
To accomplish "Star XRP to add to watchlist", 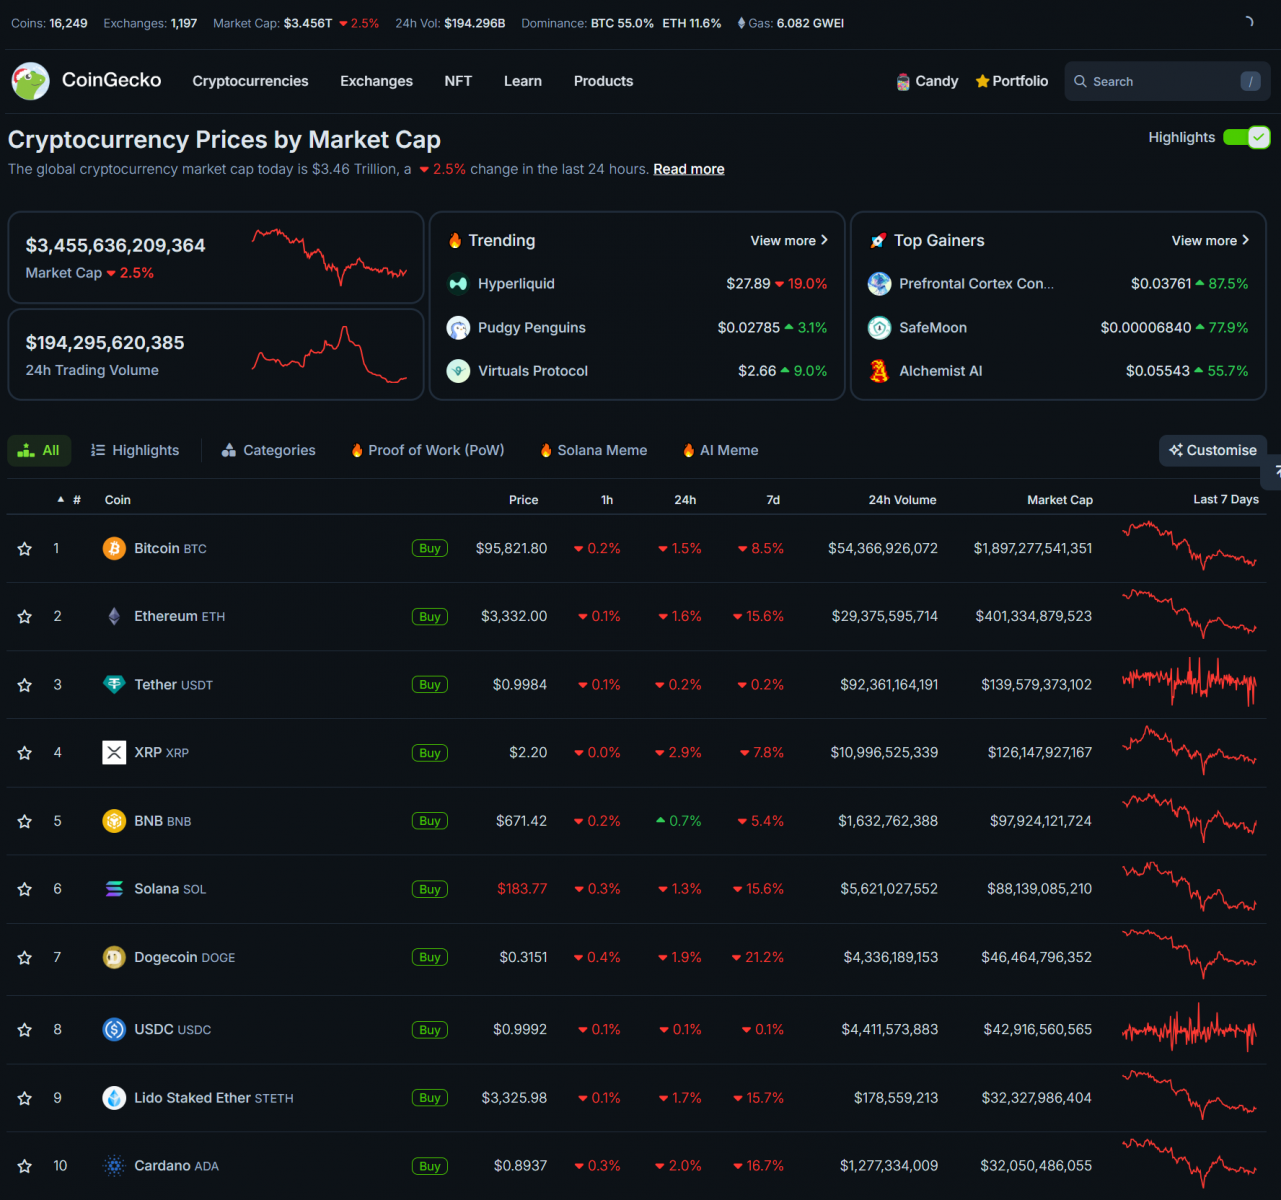I will click(25, 753).
